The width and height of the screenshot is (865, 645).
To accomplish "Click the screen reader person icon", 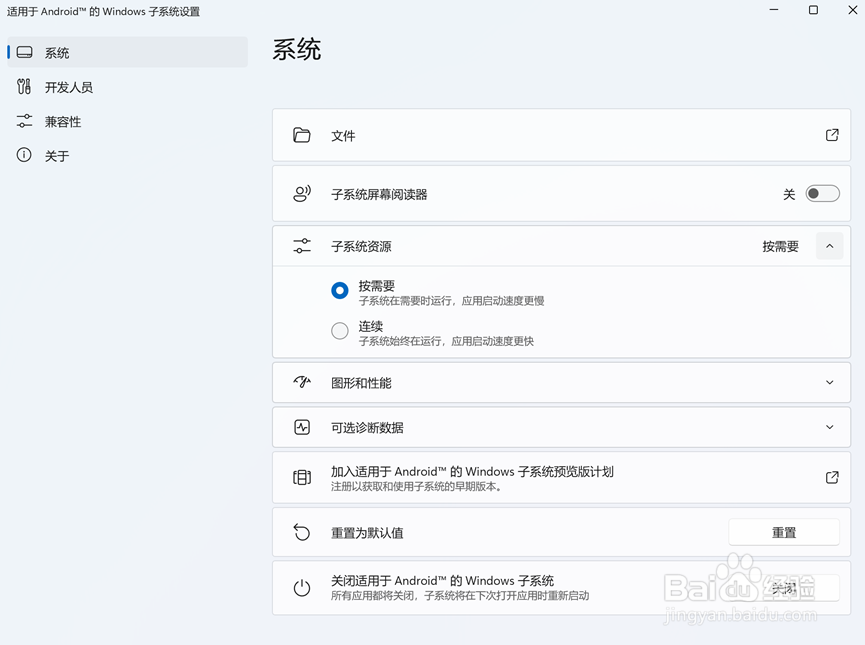I will [302, 194].
